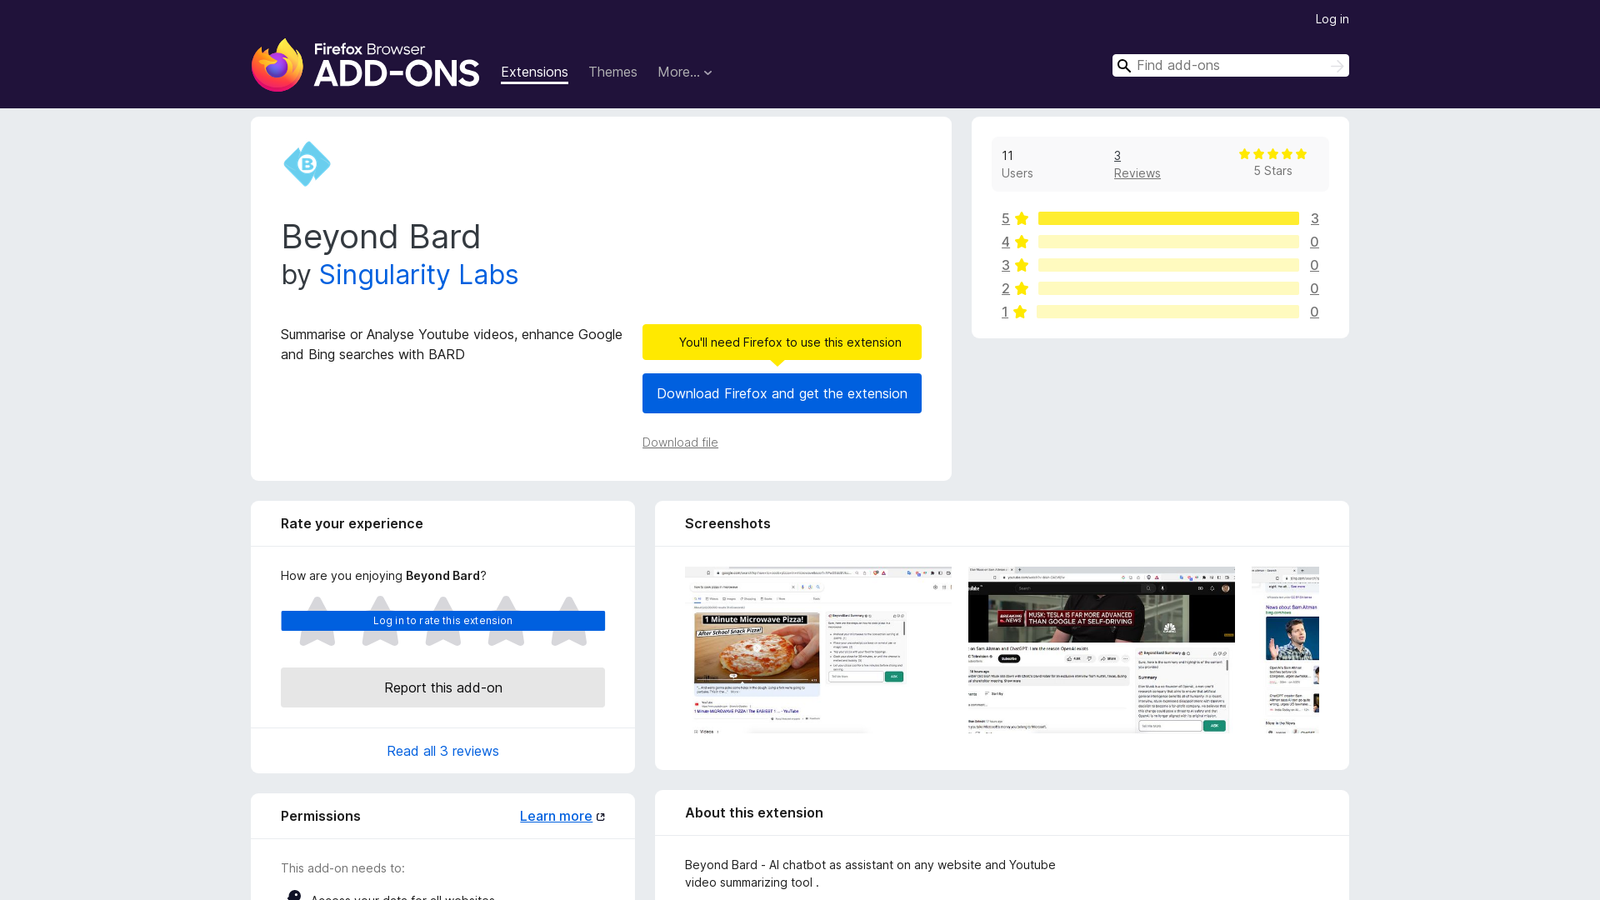
Task: Open the Extensions tab
Action: [534, 72]
